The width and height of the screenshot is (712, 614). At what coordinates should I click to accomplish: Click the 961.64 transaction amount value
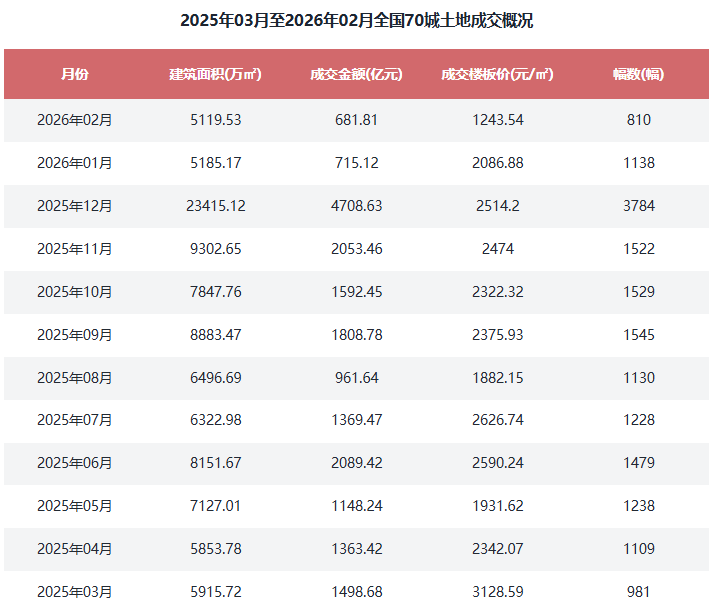356,378
